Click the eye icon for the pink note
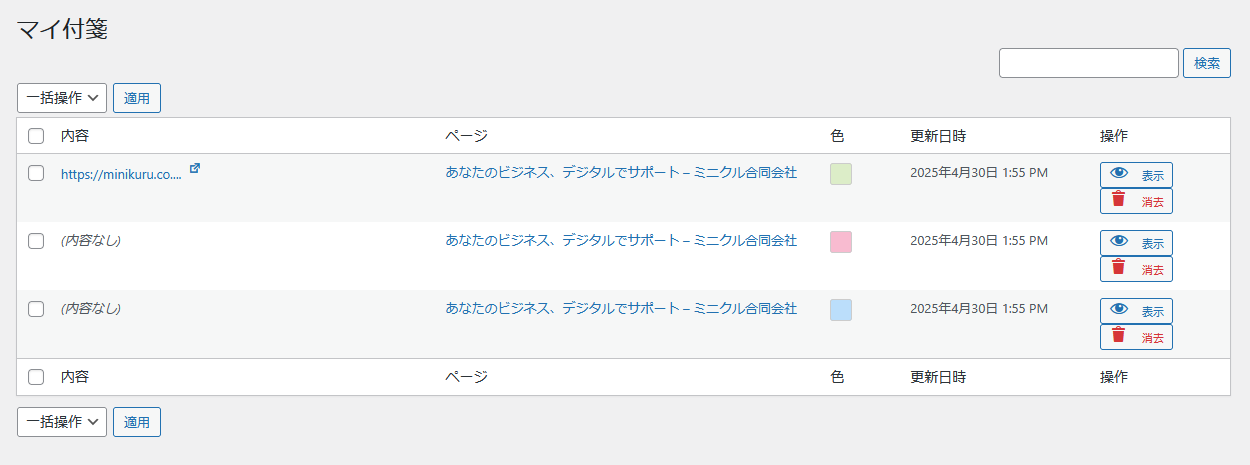The width and height of the screenshot is (1250, 465). tap(1119, 242)
